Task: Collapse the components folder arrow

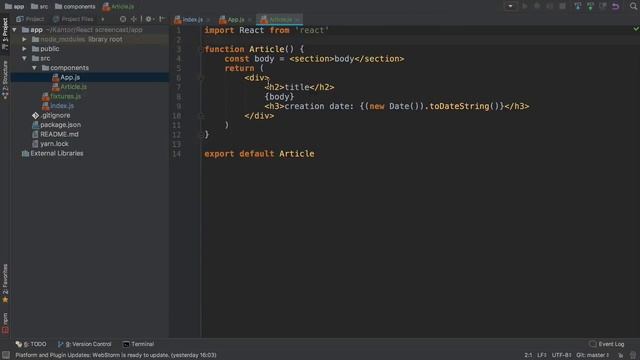Action: click(34, 68)
